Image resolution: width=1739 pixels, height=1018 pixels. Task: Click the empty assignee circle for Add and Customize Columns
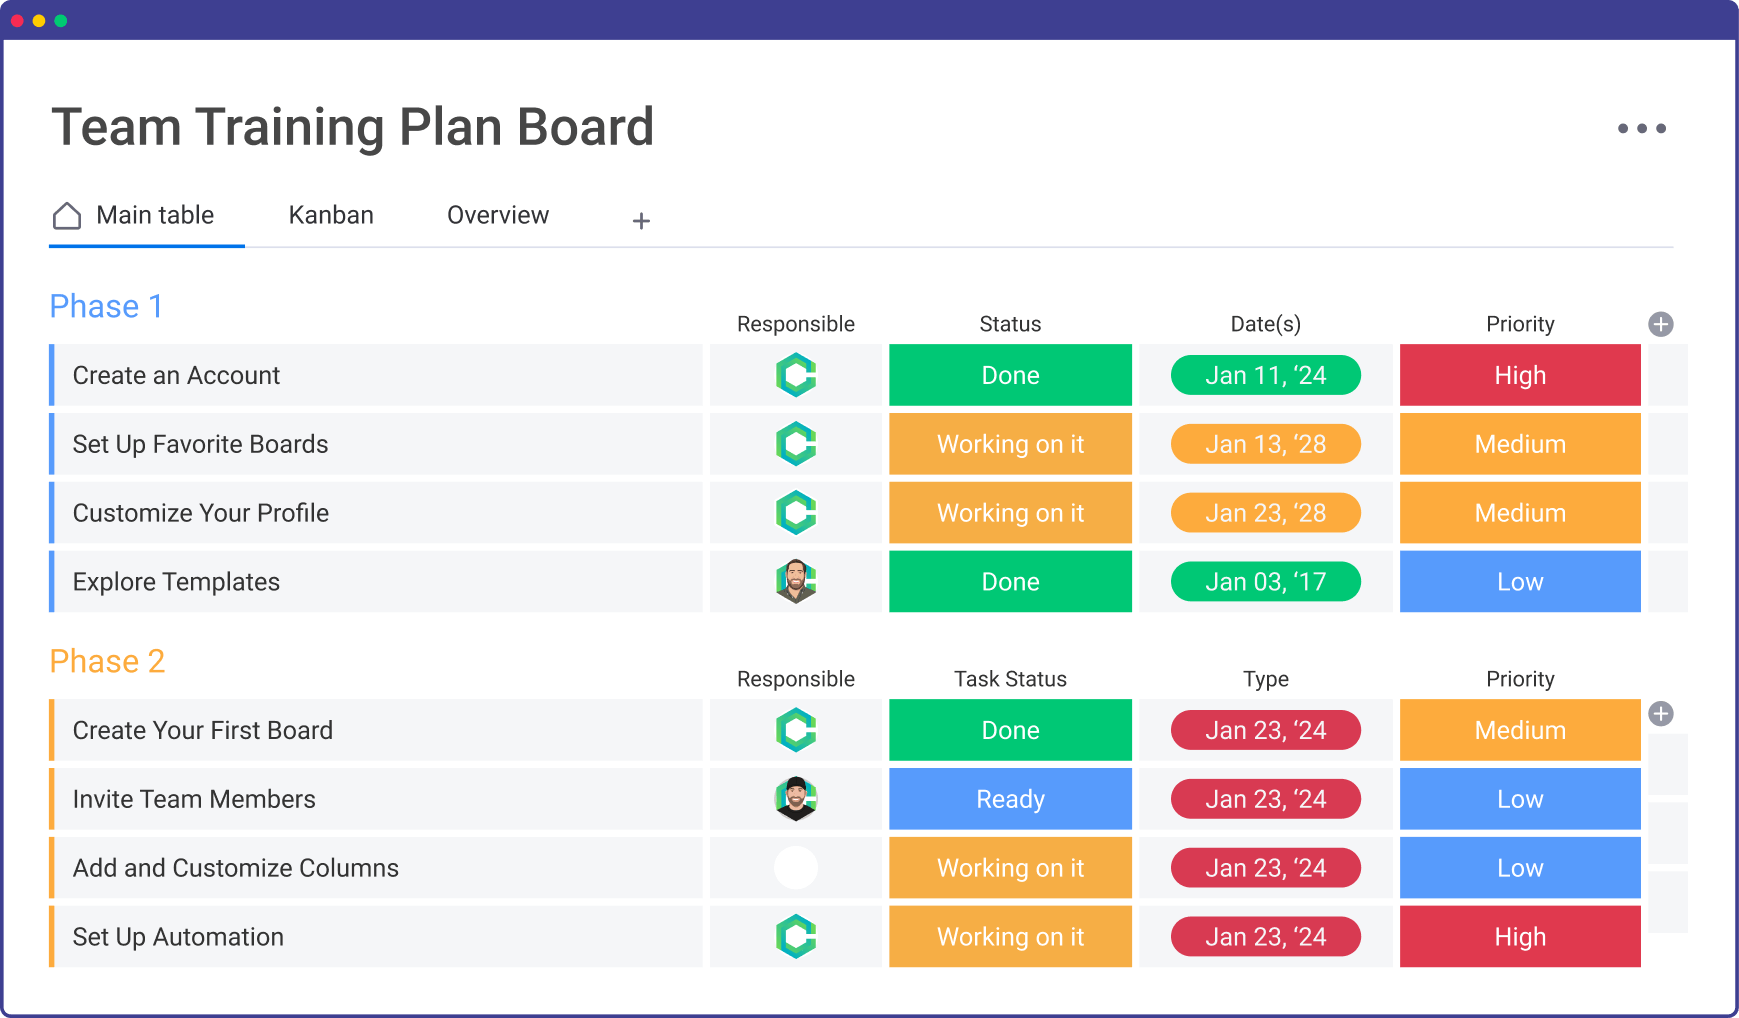(x=796, y=868)
